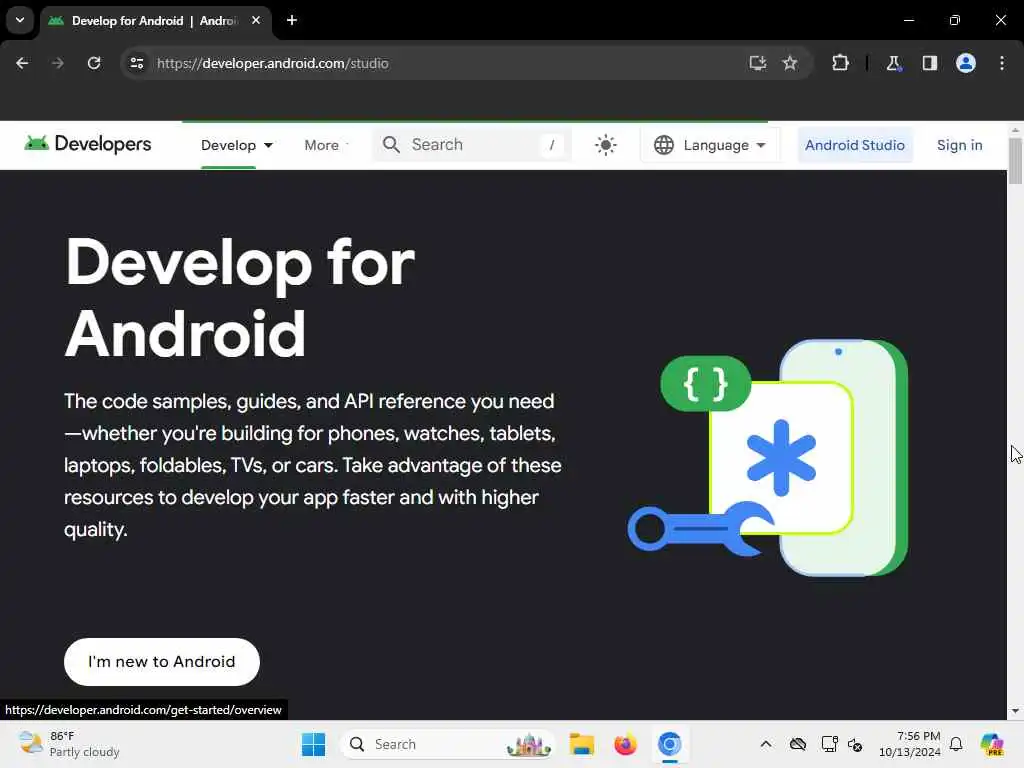Open Chrome three-dot menu
This screenshot has height=768, width=1024.
pos(1002,63)
